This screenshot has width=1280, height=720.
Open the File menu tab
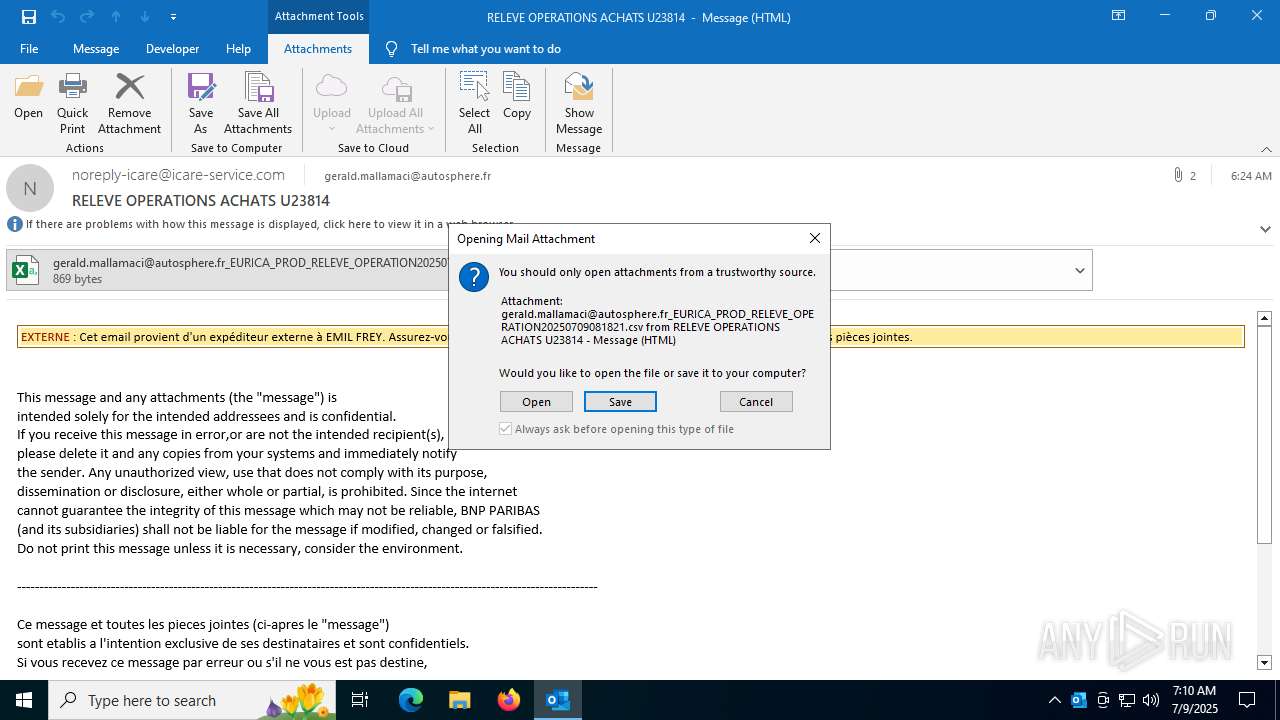pyautogui.click(x=29, y=48)
